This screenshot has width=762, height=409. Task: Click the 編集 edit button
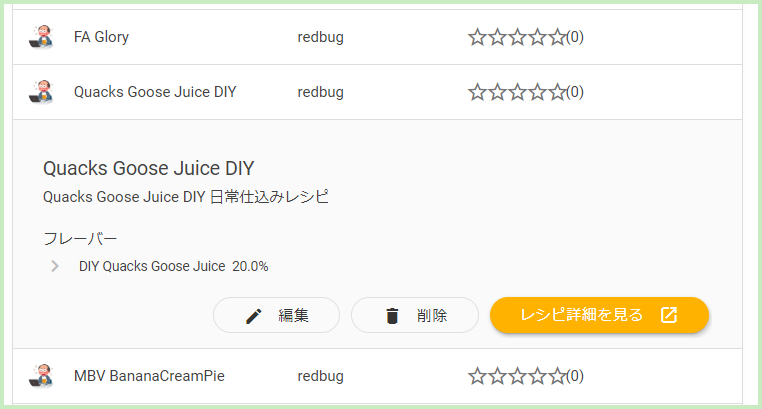click(276, 315)
